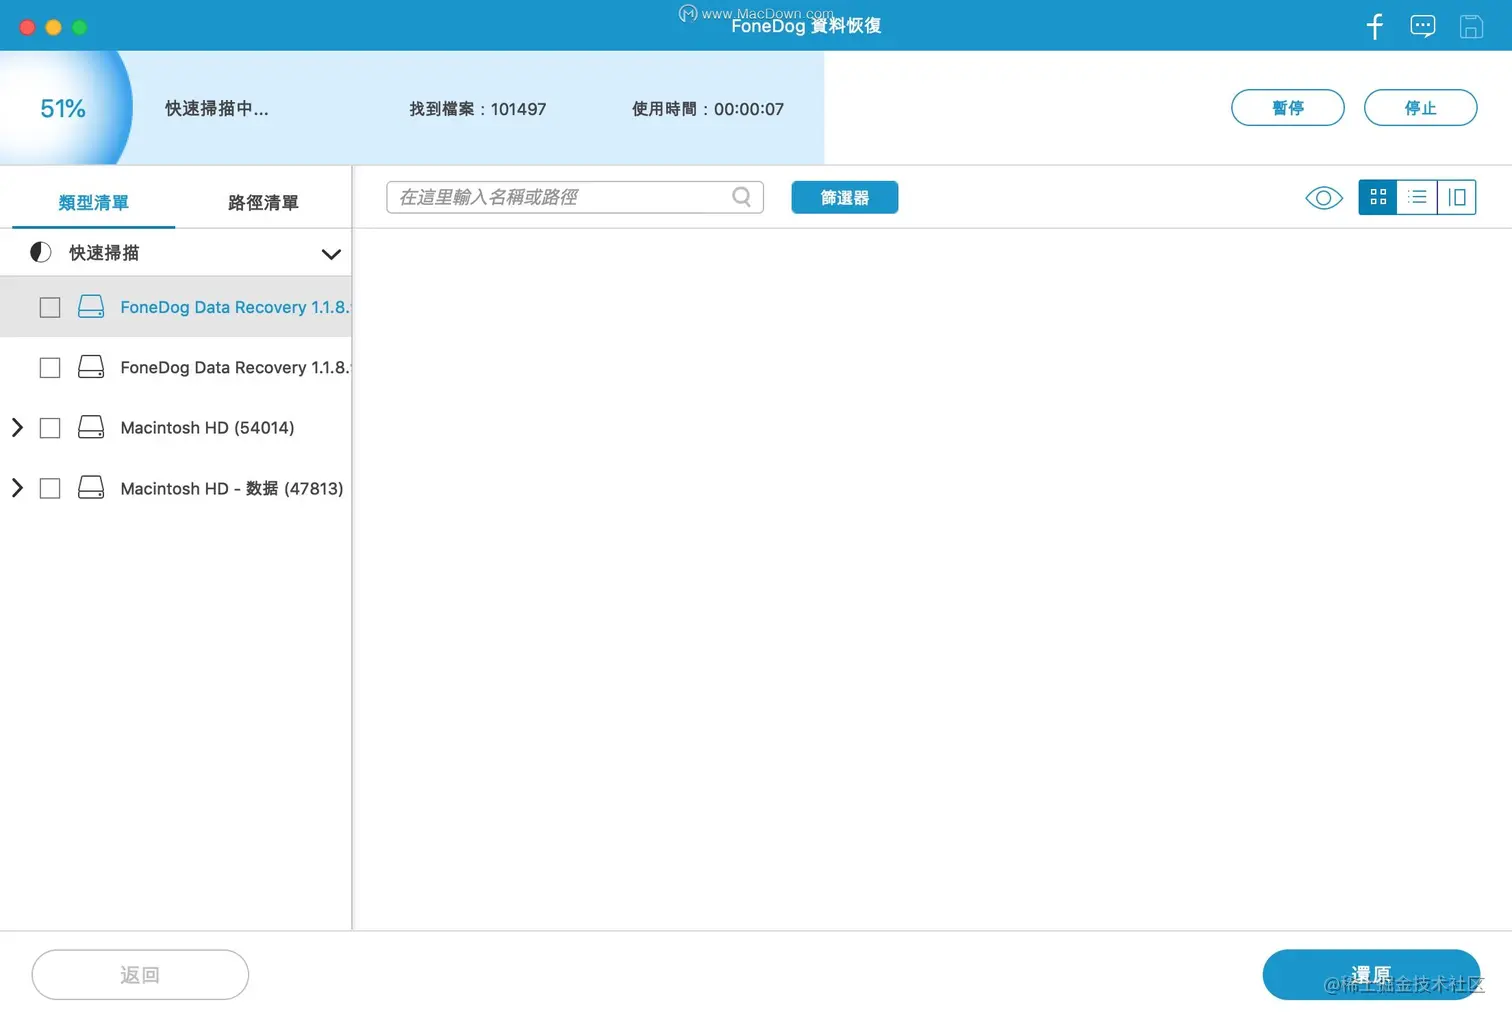Image resolution: width=1512 pixels, height=1022 pixels.
Task: Expand the Macintosh HD (54014) tree node
Action: [17, 428]
